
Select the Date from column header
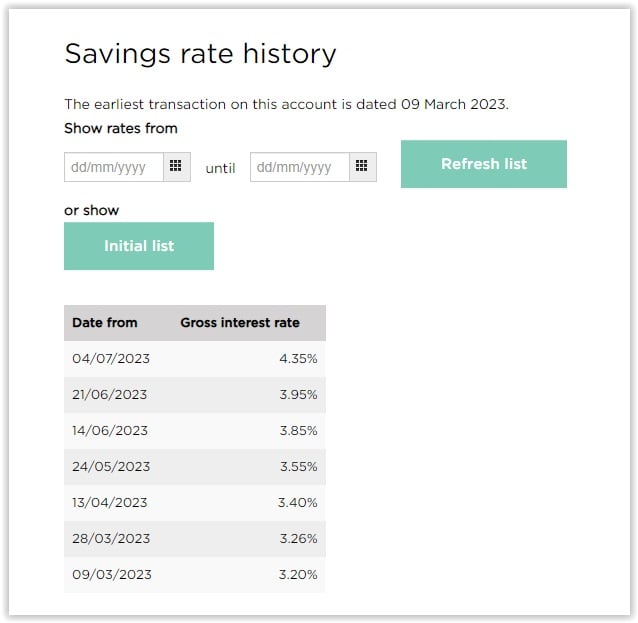[x=105, y=323]
